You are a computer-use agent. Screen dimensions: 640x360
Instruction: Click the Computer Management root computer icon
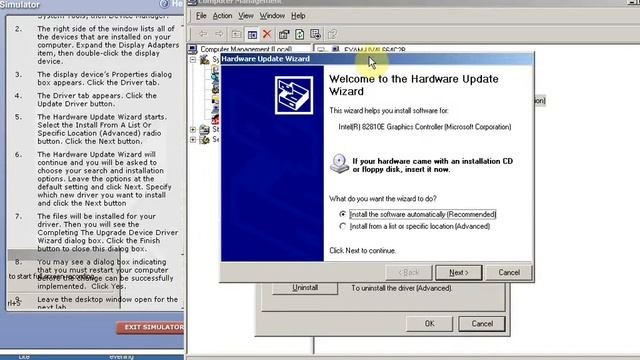[193, 49]
